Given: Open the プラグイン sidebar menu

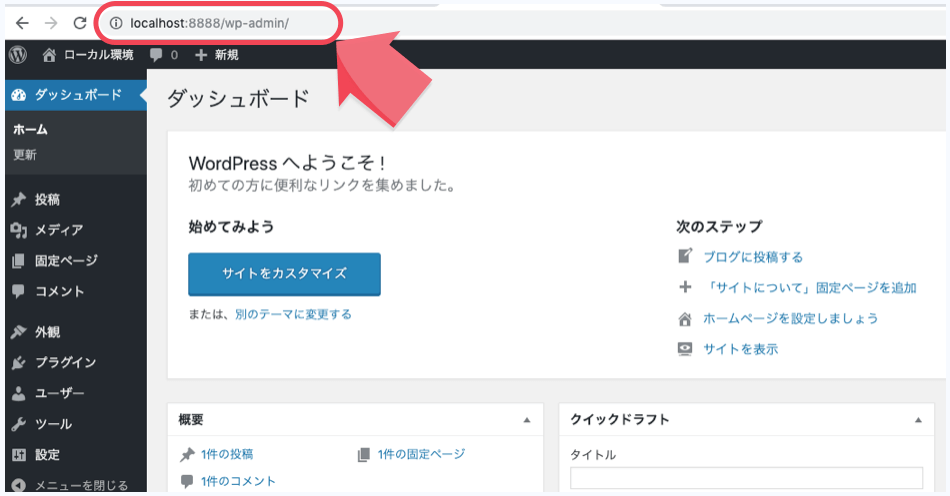Looking at the screenshot, I should pos(65,362).
